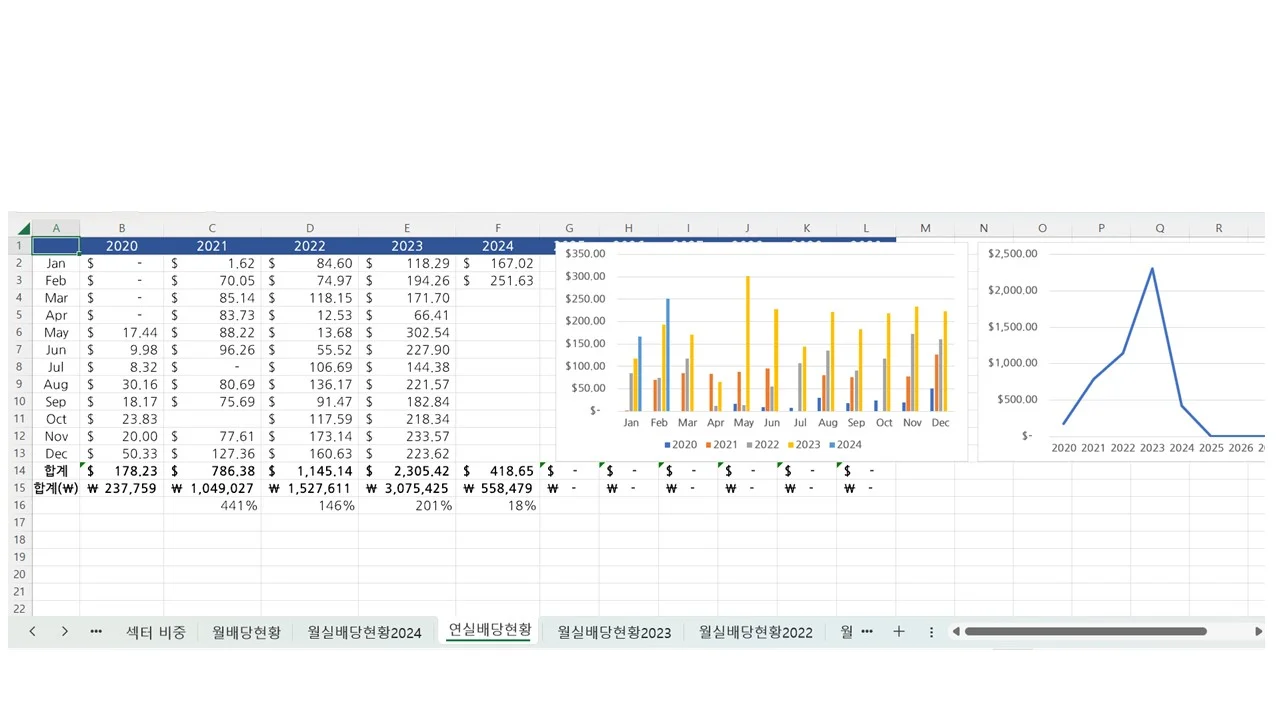This screenshot has width=1280, height=720.
Task: Click the 2022 total 1,145.14 cell
Action: 310,471
